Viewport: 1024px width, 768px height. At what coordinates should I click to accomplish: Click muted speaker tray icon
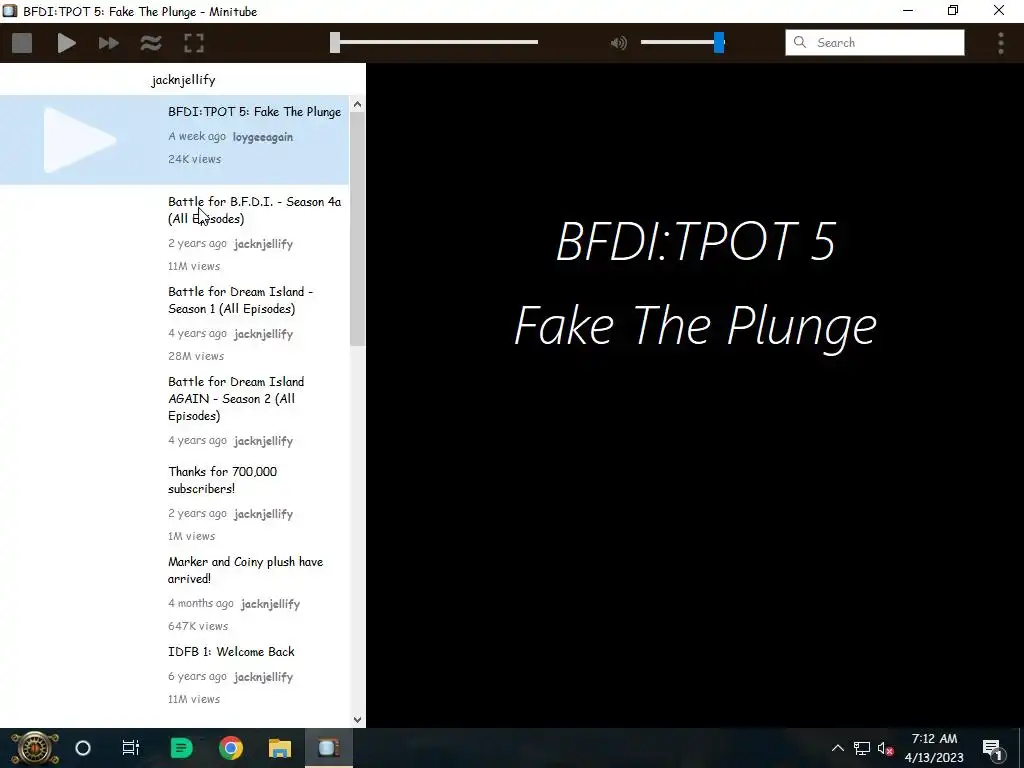(886, 748)
